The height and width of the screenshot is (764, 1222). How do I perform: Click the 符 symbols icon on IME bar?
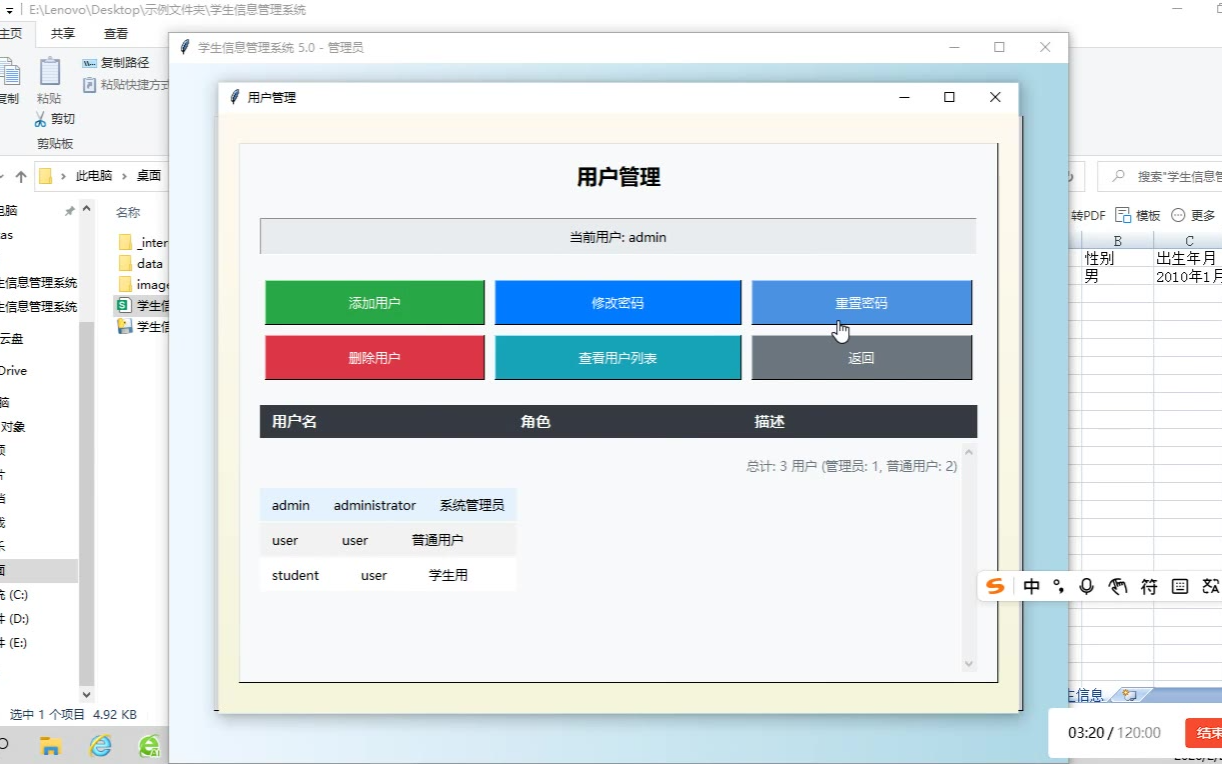click(1149, 587)
